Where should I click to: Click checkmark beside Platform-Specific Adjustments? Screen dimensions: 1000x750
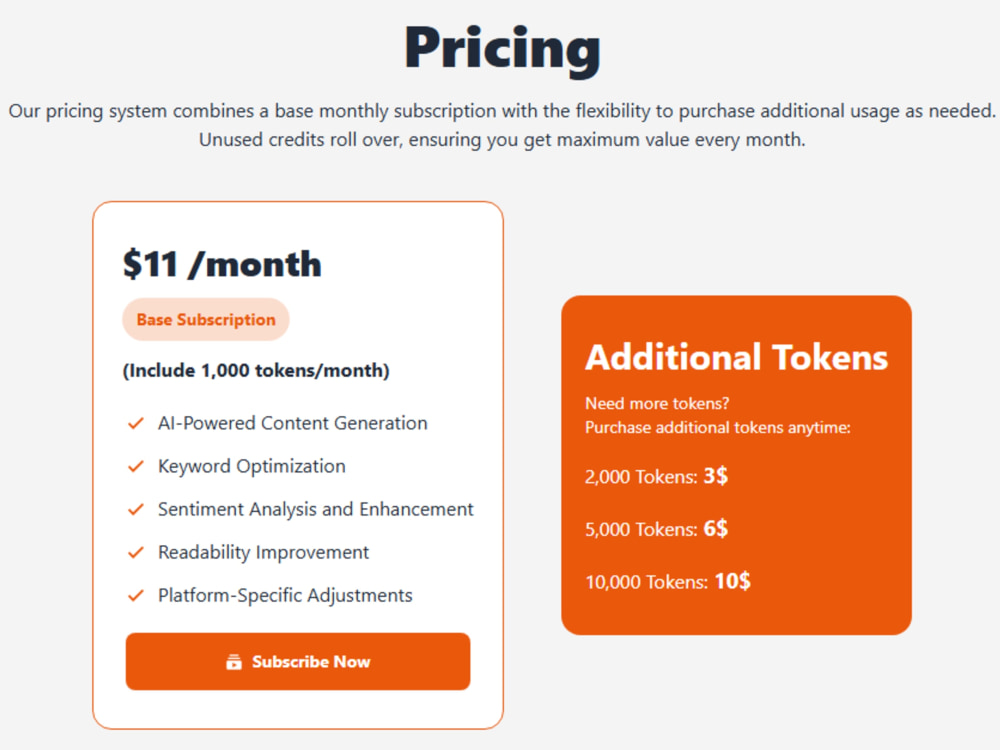pos(136,596)
